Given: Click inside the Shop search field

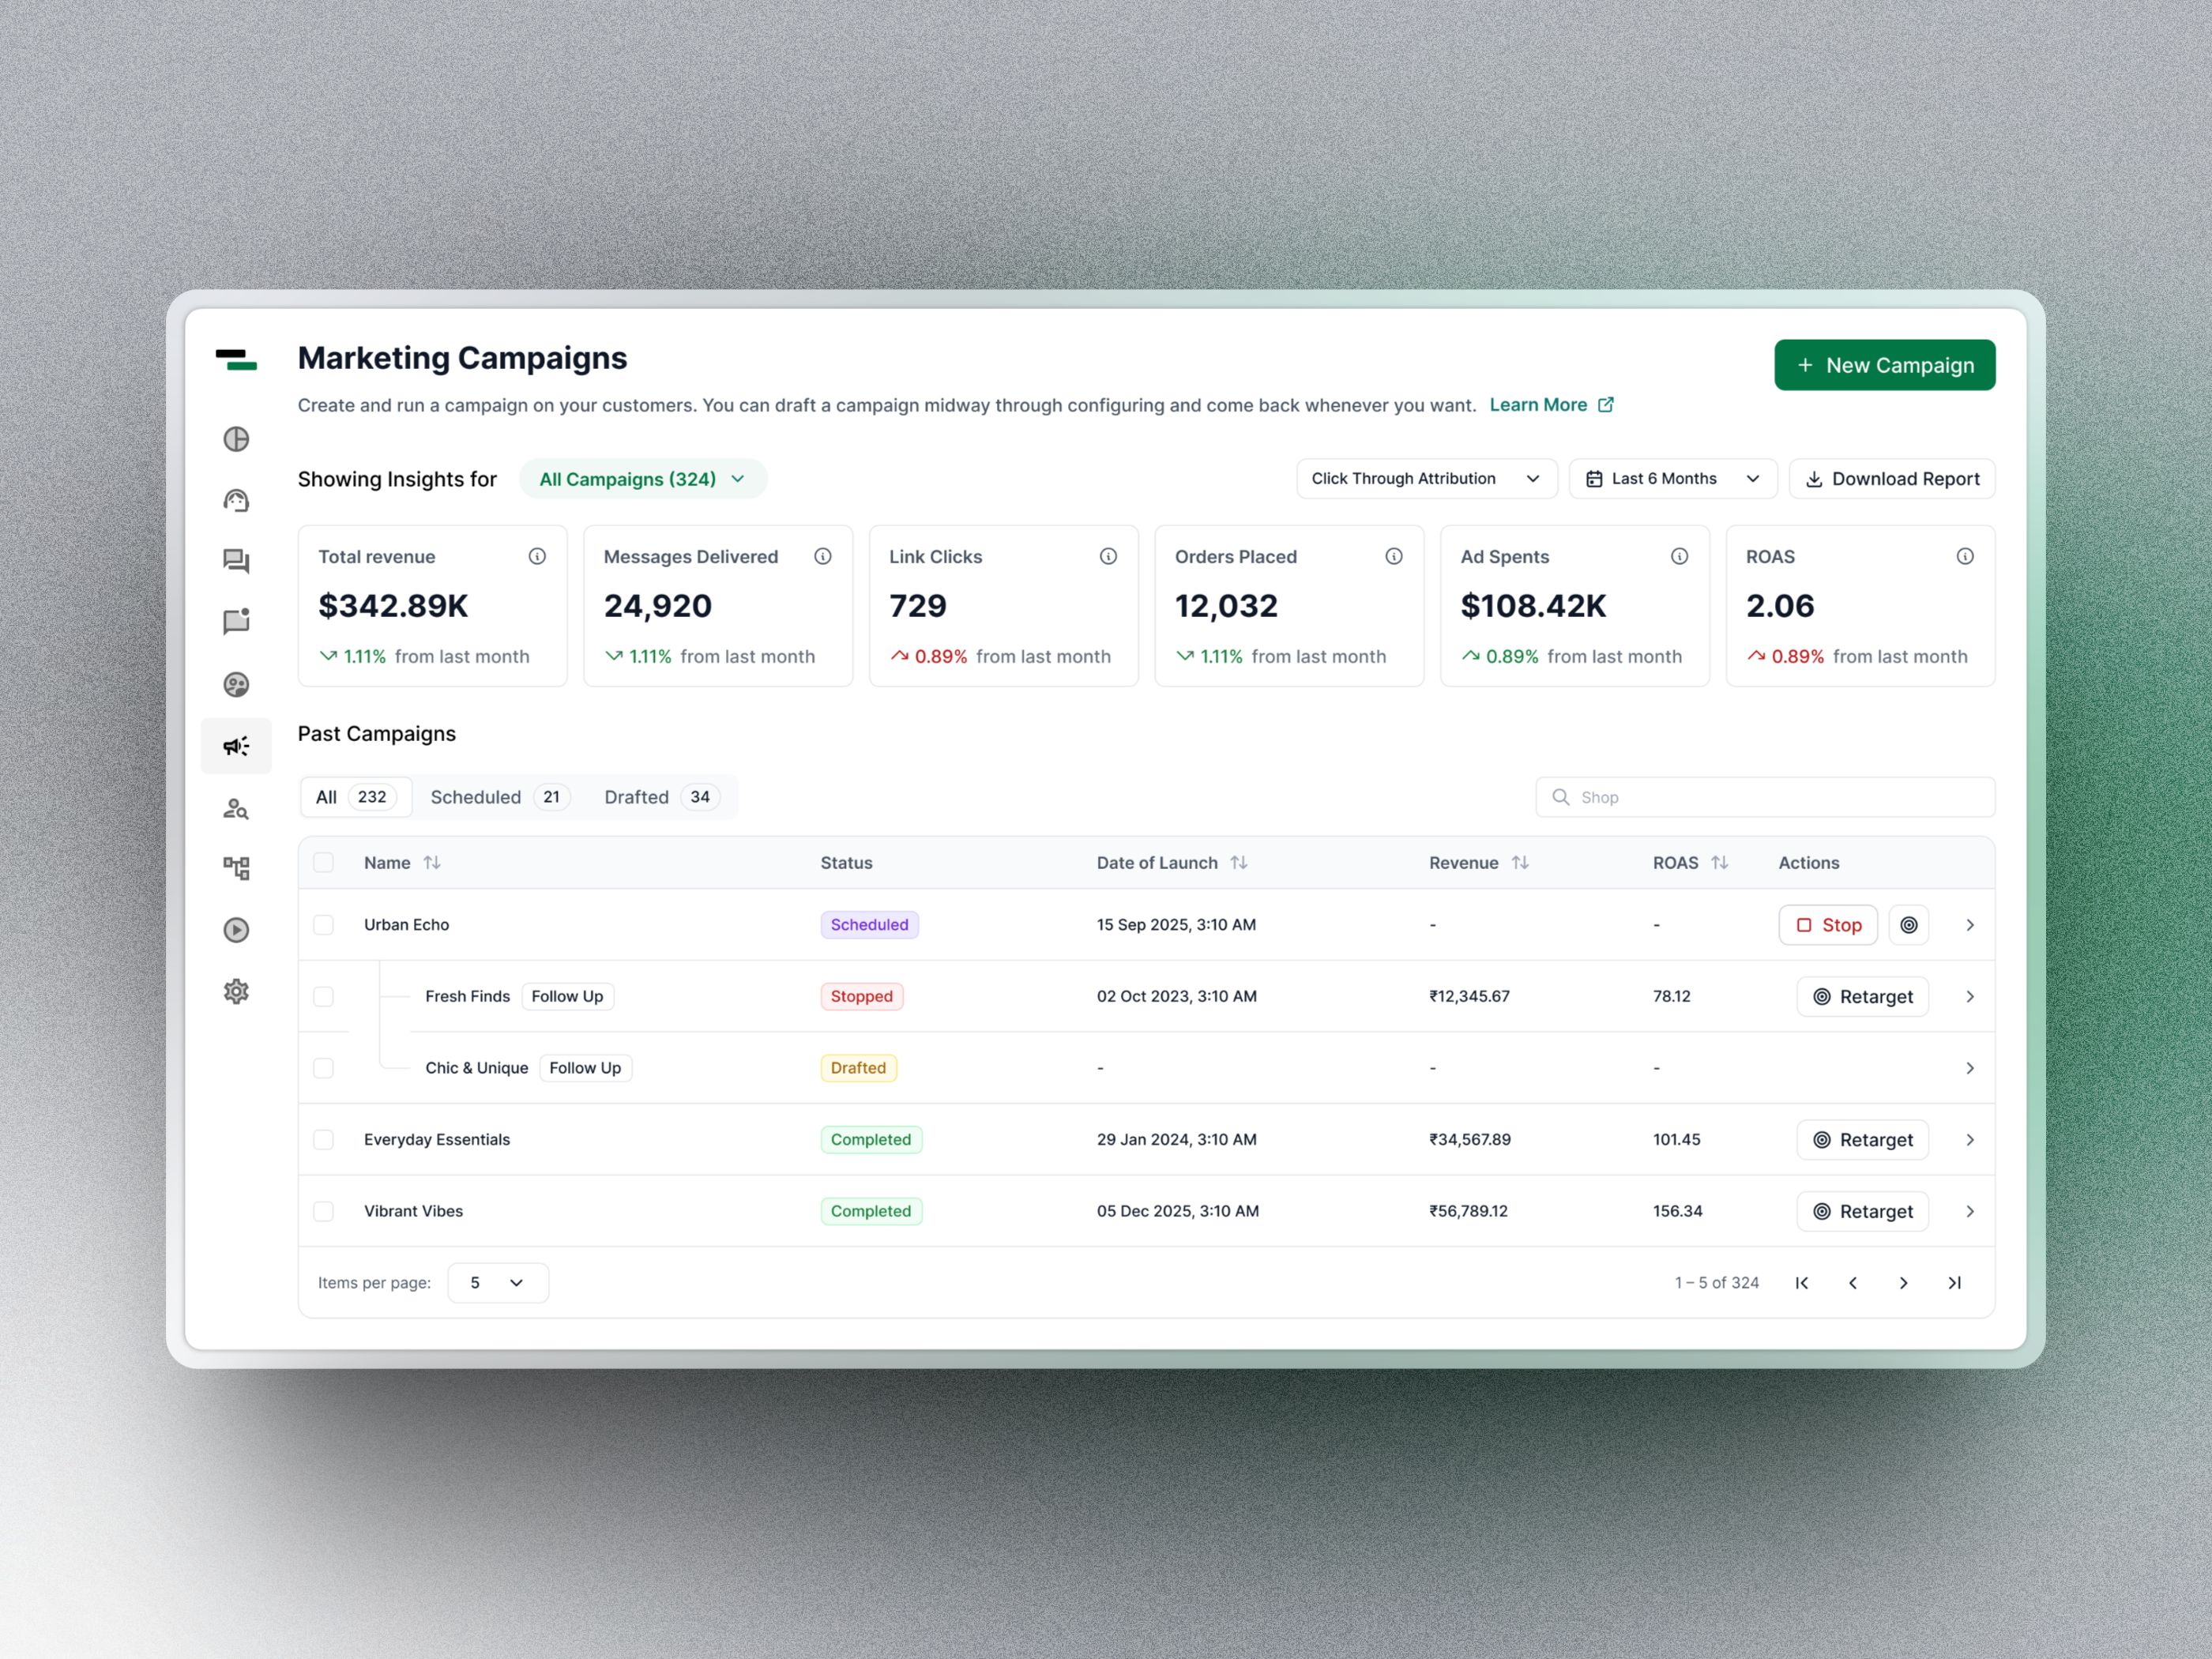Looking at the screenshot, I should [1763, 797].
